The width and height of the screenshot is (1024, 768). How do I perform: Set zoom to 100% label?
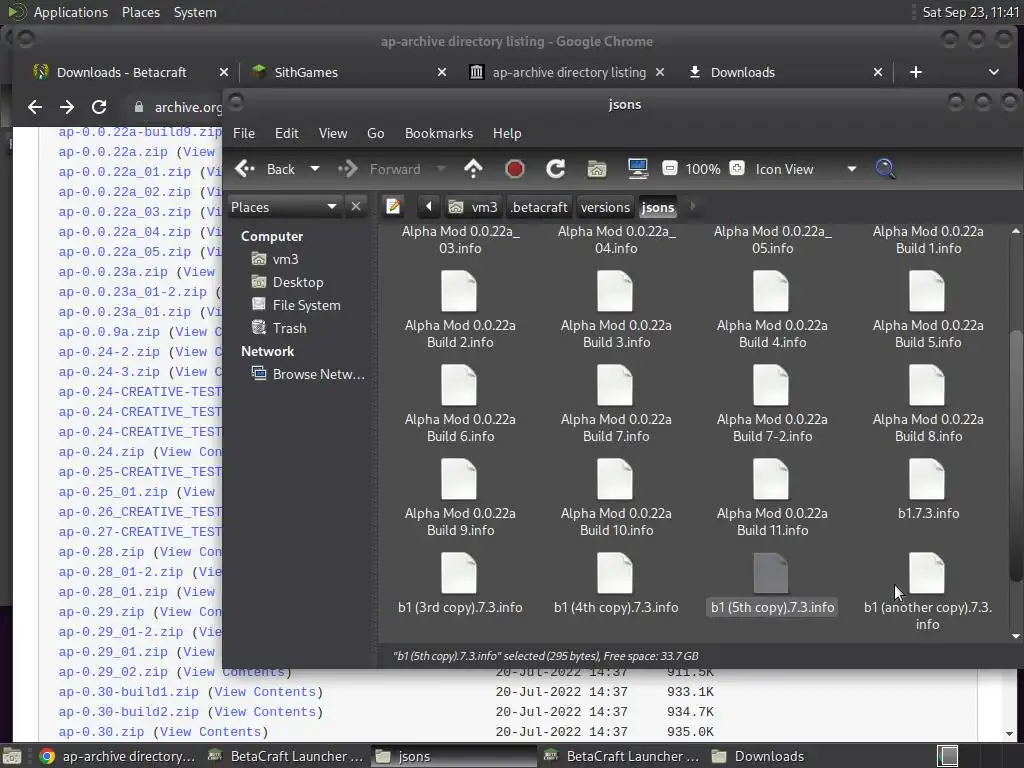point(703,169)
